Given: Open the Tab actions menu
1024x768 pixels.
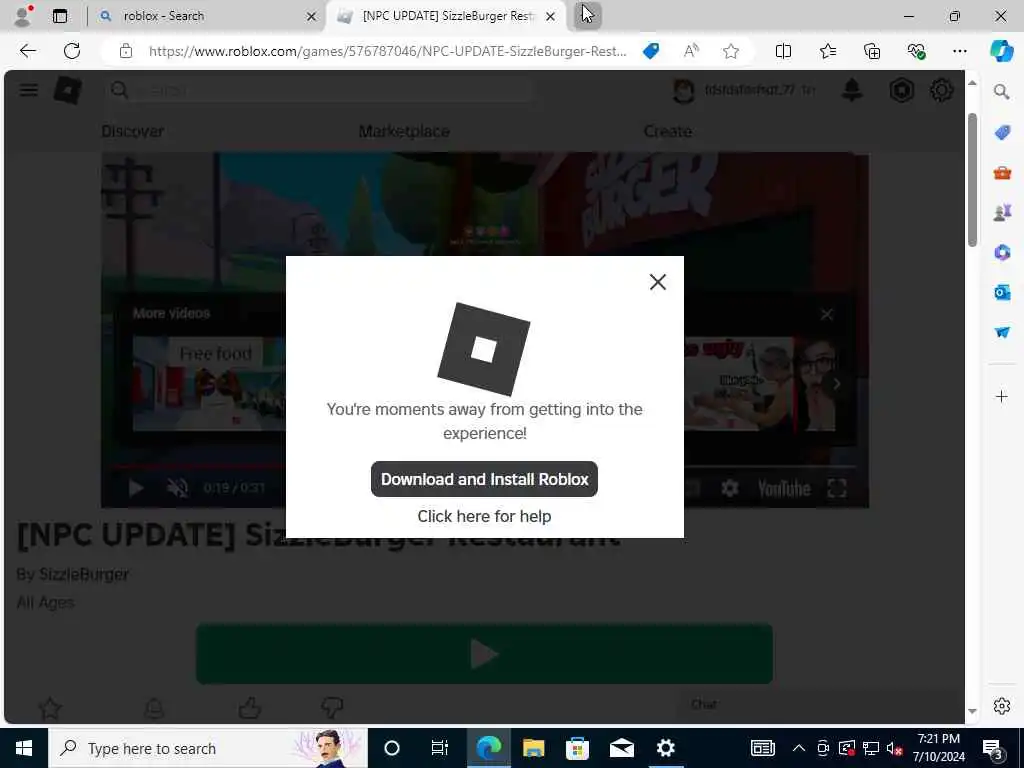Looking at the screenshot, I should [60, 16].
